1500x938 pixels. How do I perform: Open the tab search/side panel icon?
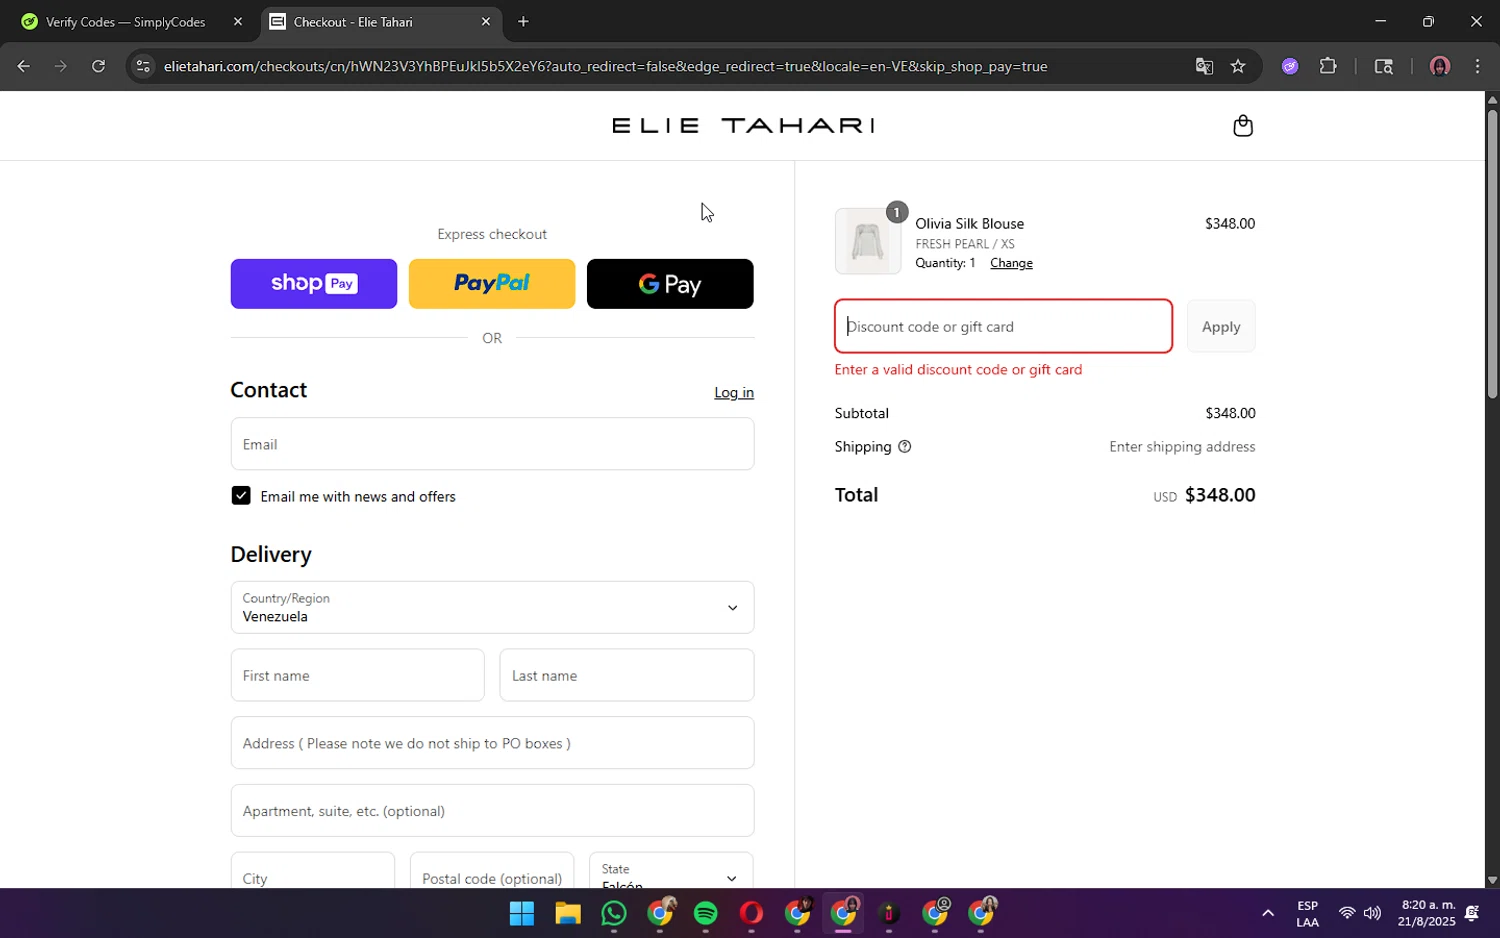point(1384,66)
